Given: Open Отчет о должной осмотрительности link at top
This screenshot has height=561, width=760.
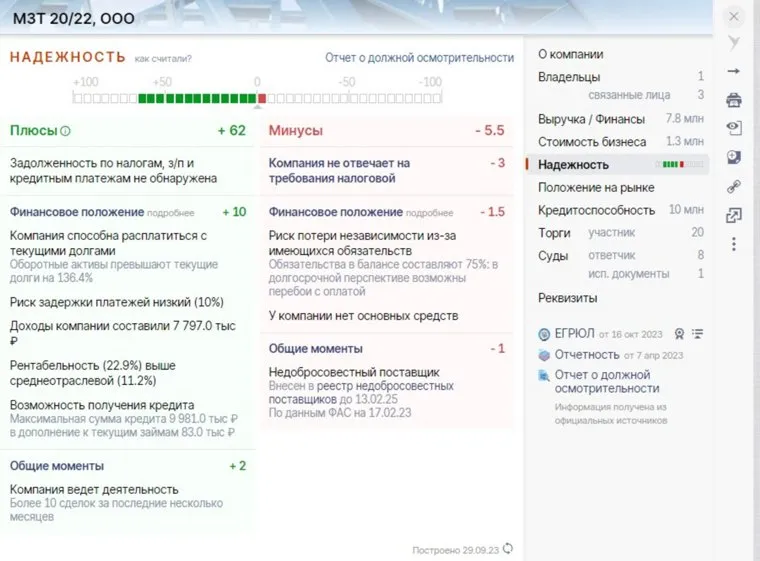Looking at the screenshot, I should tap(419, 58).
